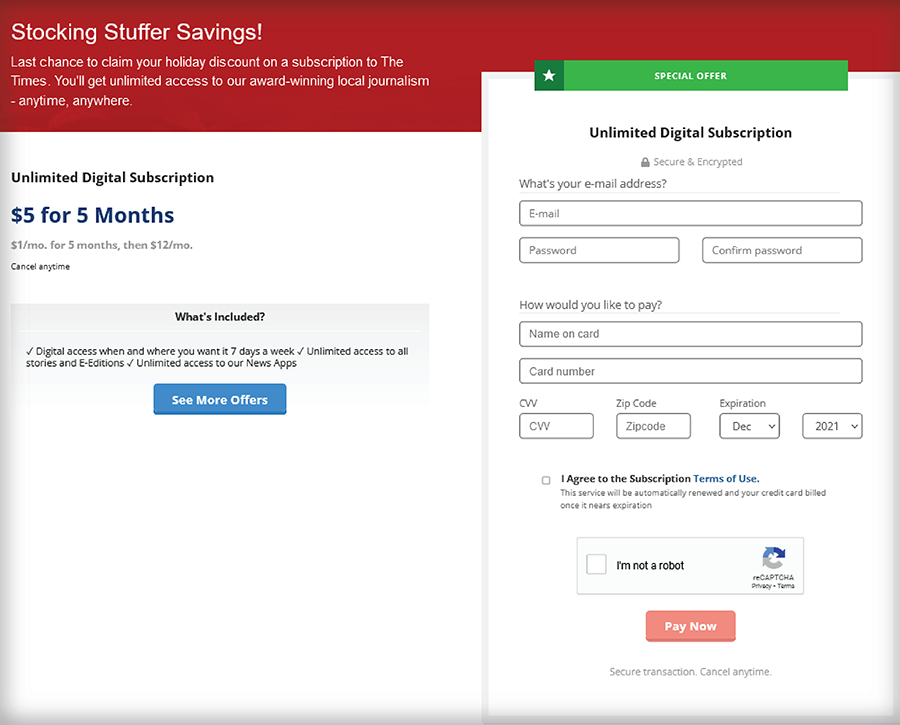
Task: Focus the Card number field
Action: pos(690,371)
